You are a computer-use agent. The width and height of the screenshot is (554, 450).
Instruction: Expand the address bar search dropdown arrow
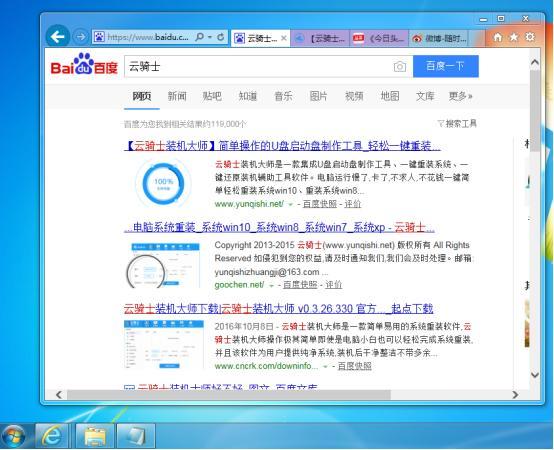tap(210, 37)
